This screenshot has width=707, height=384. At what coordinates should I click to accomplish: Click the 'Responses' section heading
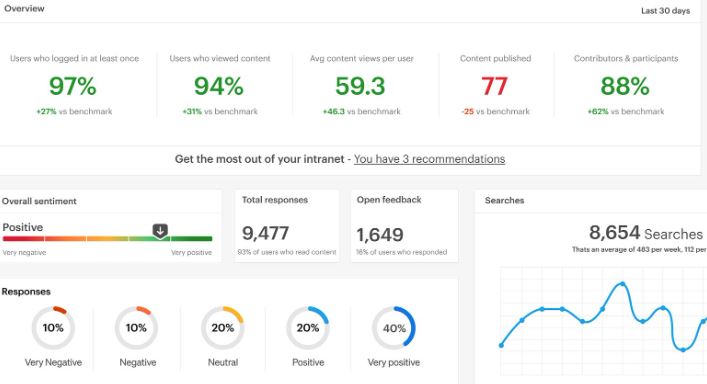pos(26,292)
